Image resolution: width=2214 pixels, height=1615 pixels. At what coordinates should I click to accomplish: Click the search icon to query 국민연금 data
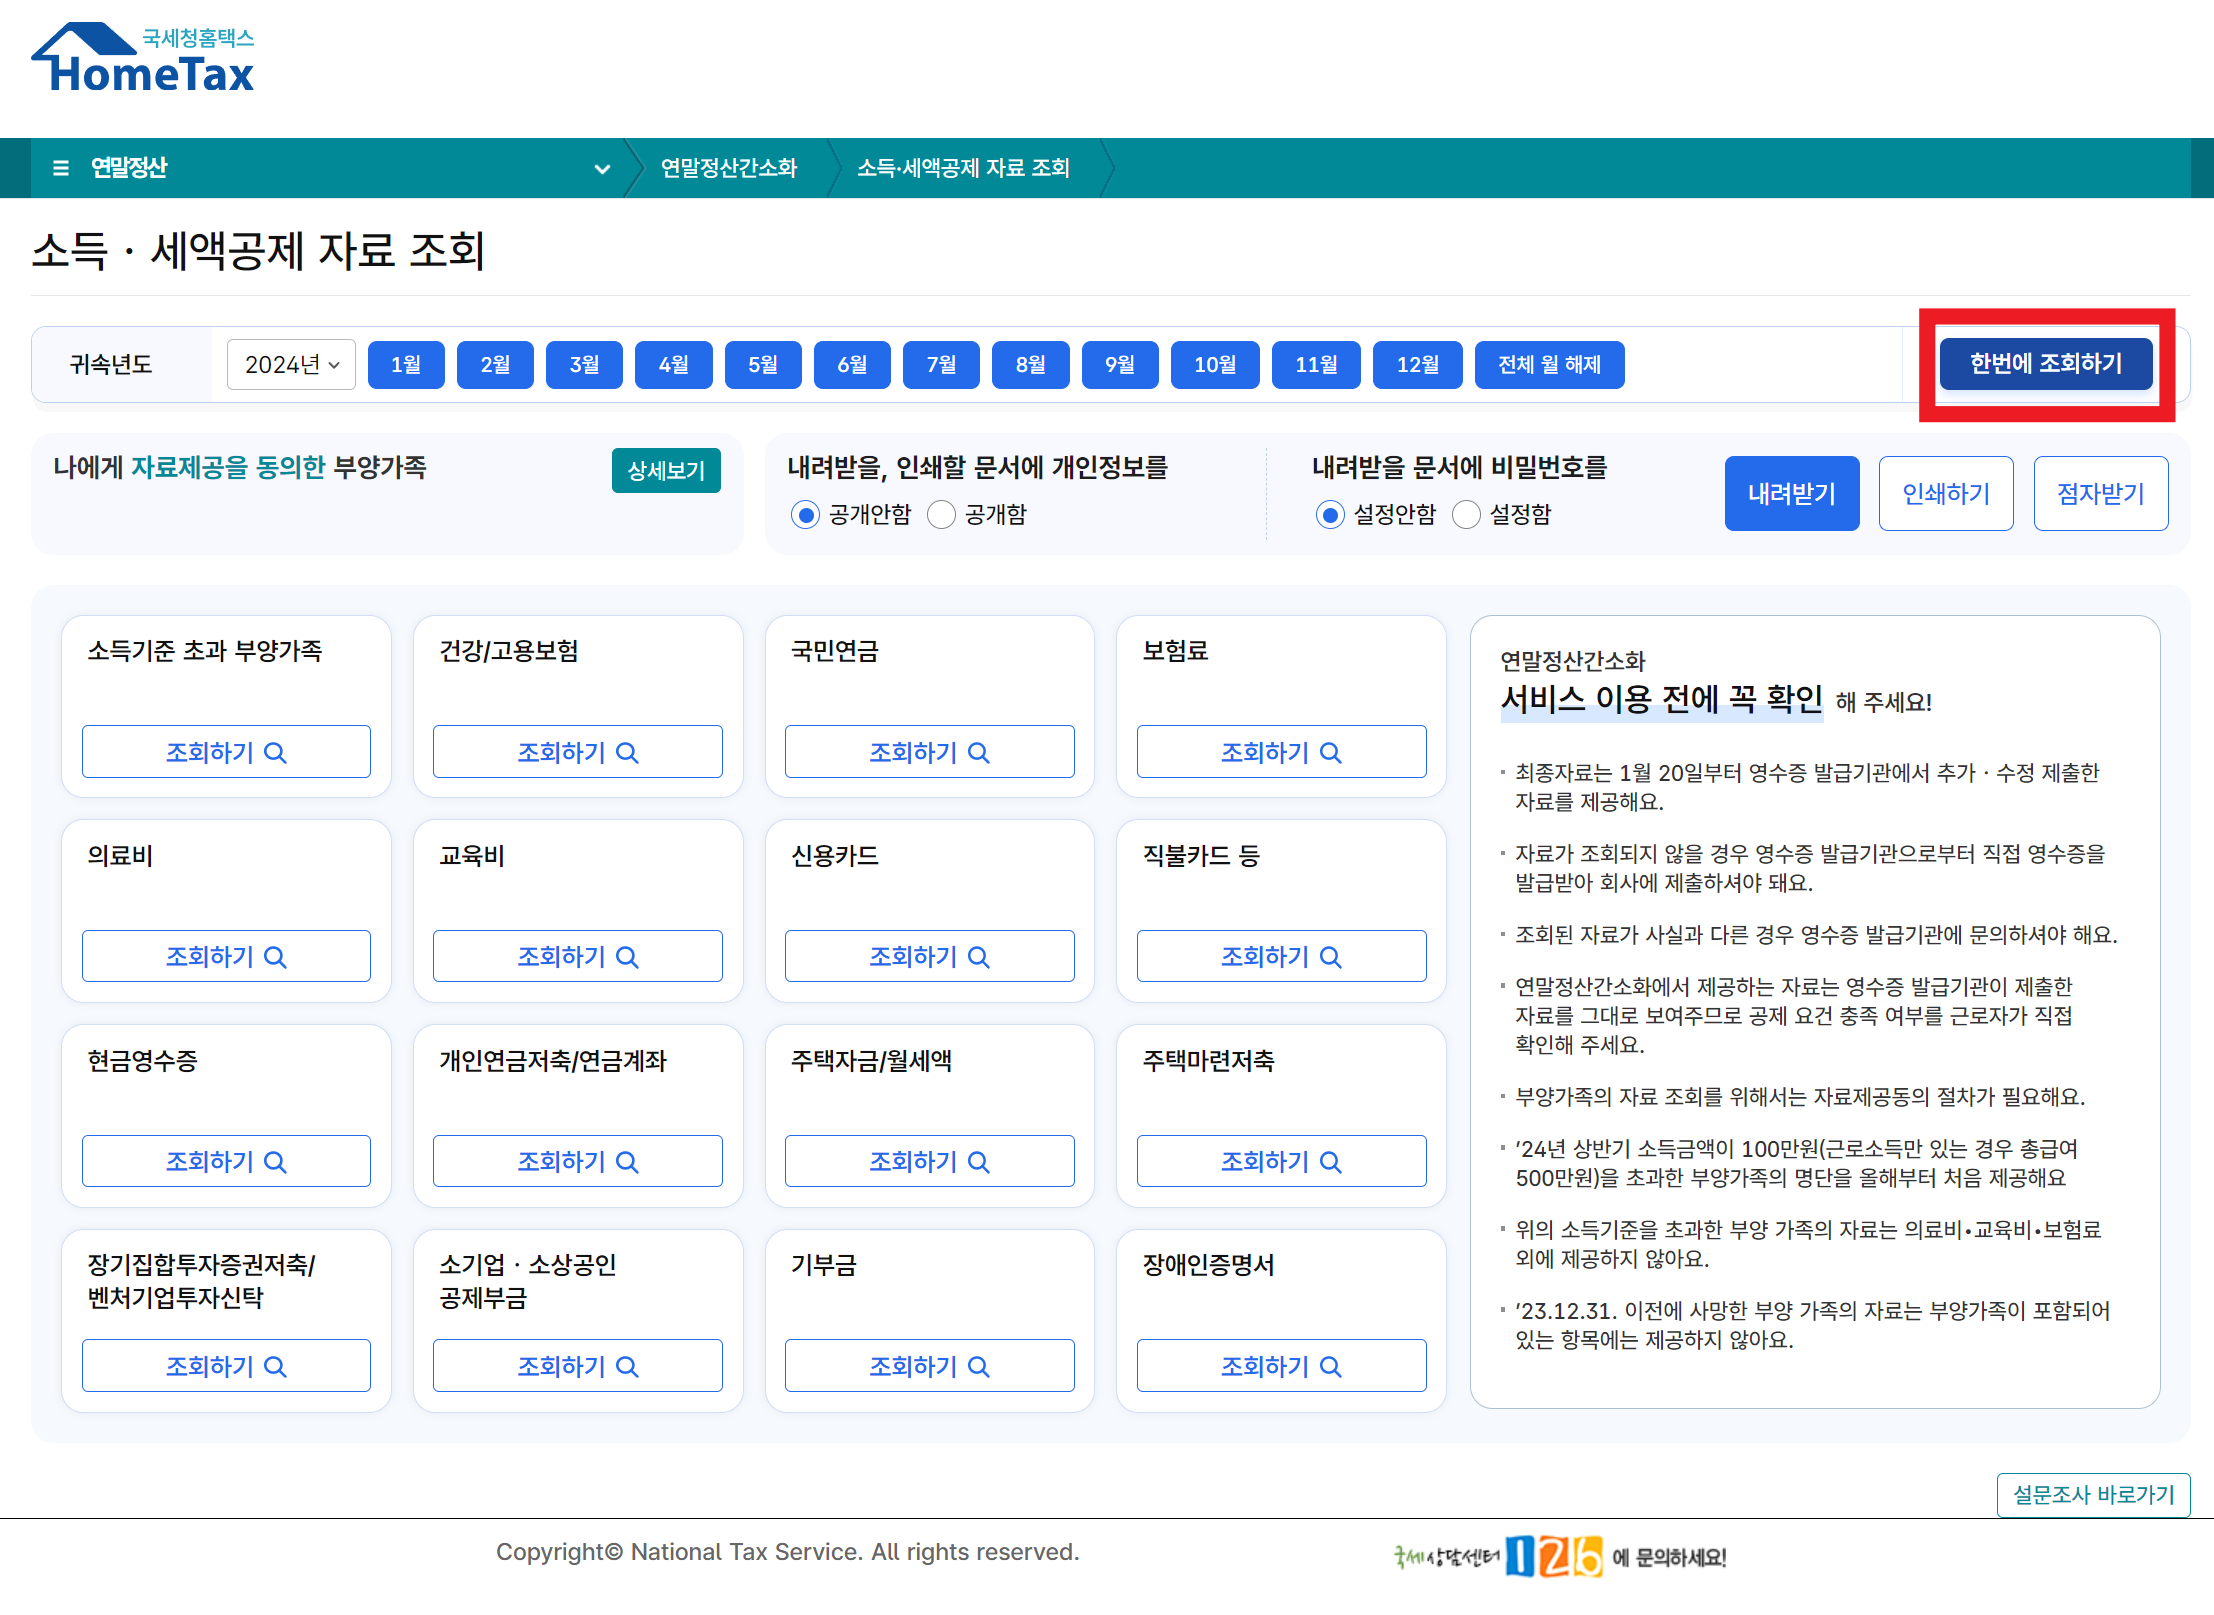click(980, 751)
